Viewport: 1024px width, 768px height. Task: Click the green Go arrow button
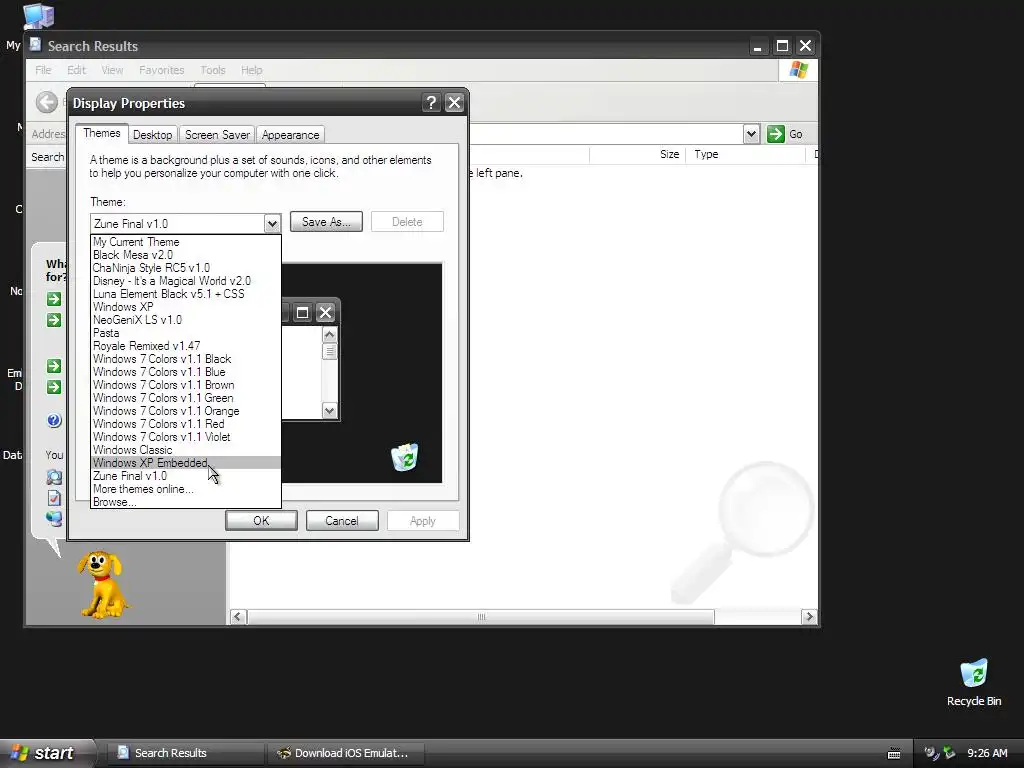[x=775, y=134]
